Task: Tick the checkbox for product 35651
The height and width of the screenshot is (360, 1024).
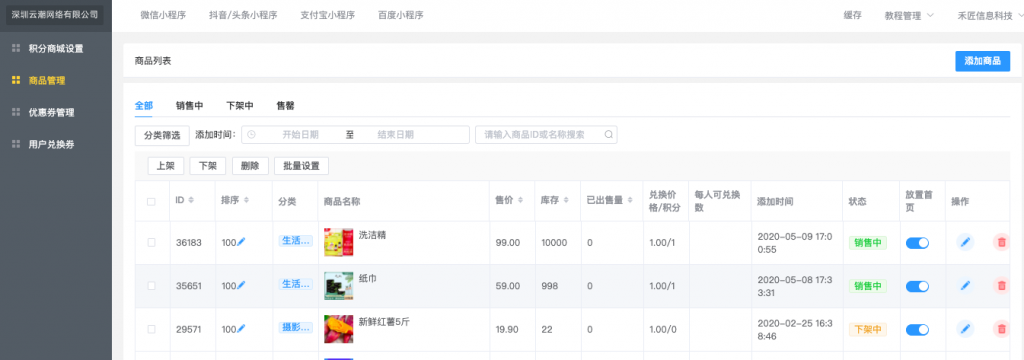Action: [x=152, y=286]
